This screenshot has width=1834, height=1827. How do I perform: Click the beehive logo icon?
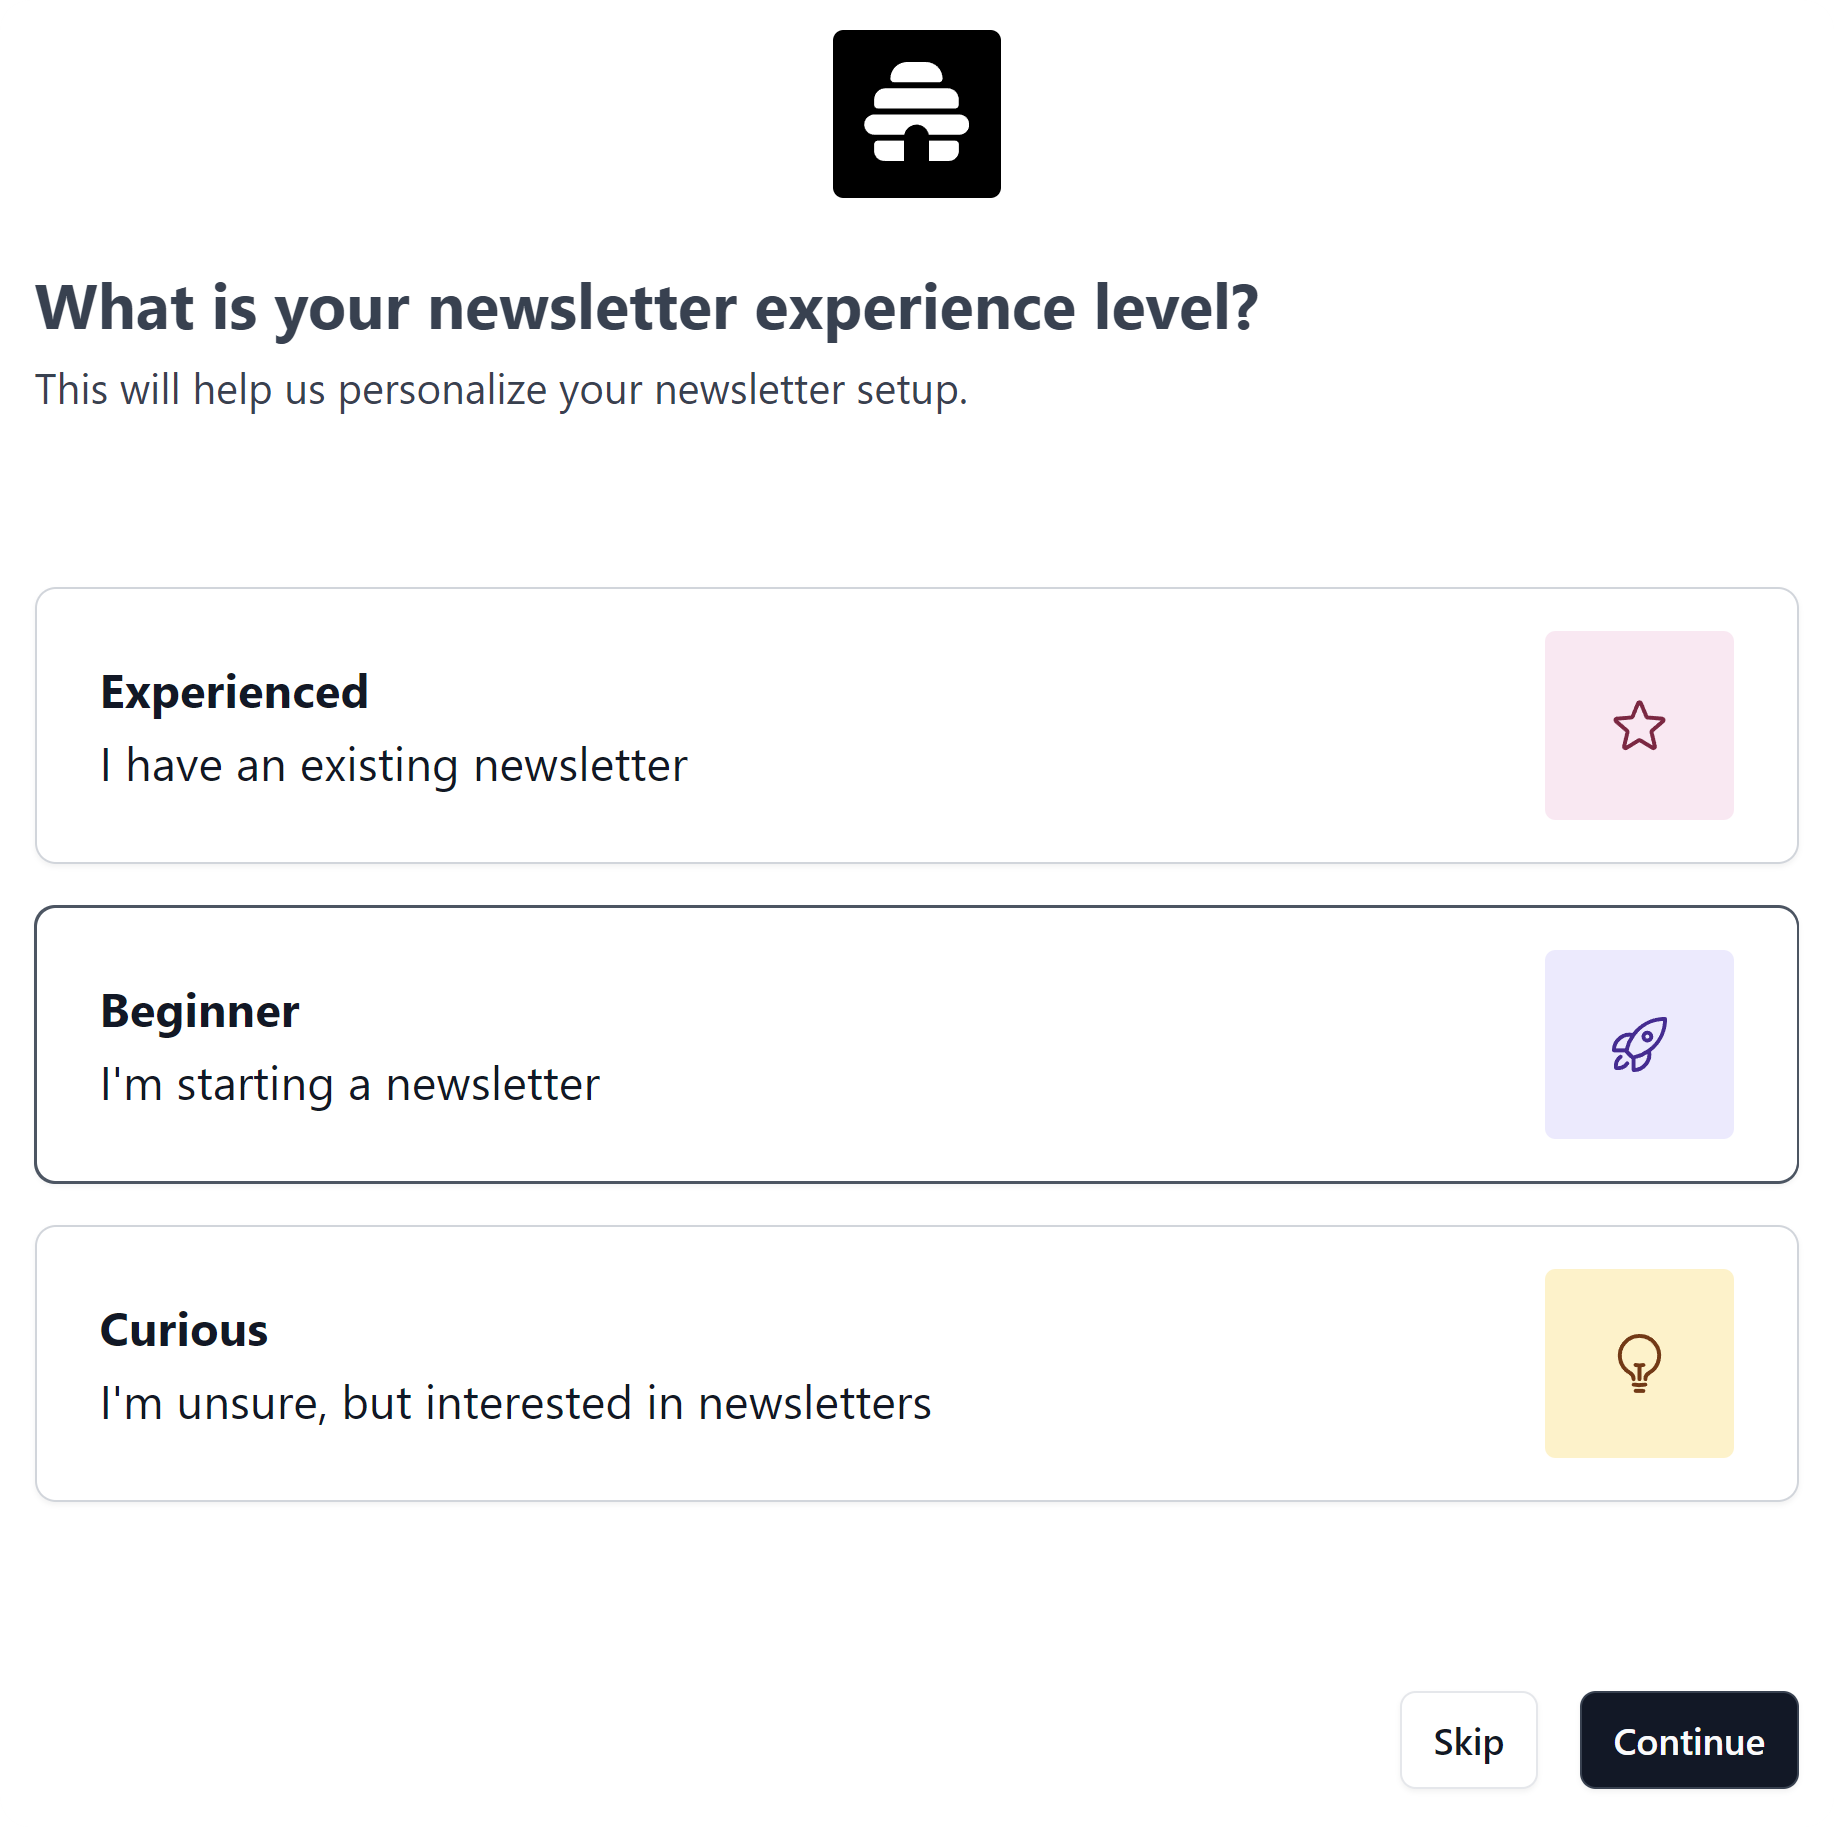[916, 114]
